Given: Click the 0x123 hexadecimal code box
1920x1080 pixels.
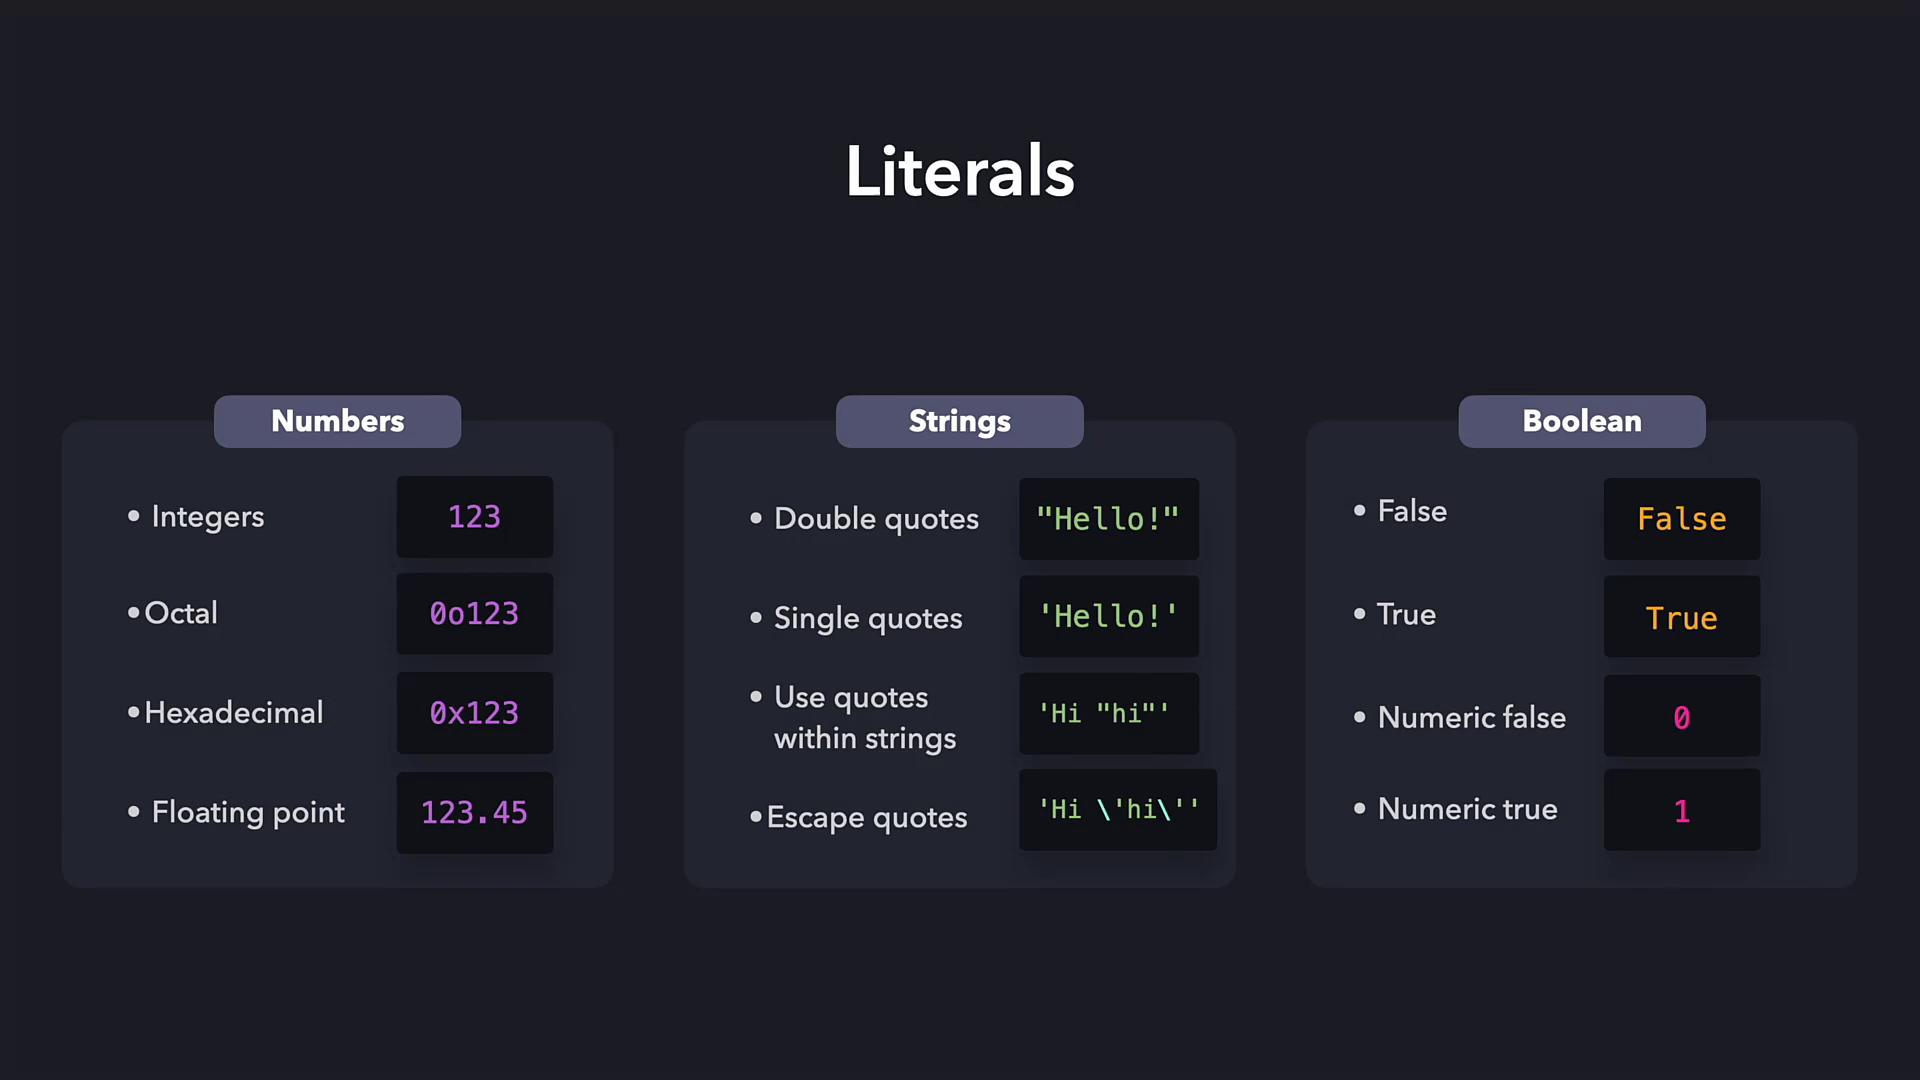Looking at the screenshot, I should (474, 713).
